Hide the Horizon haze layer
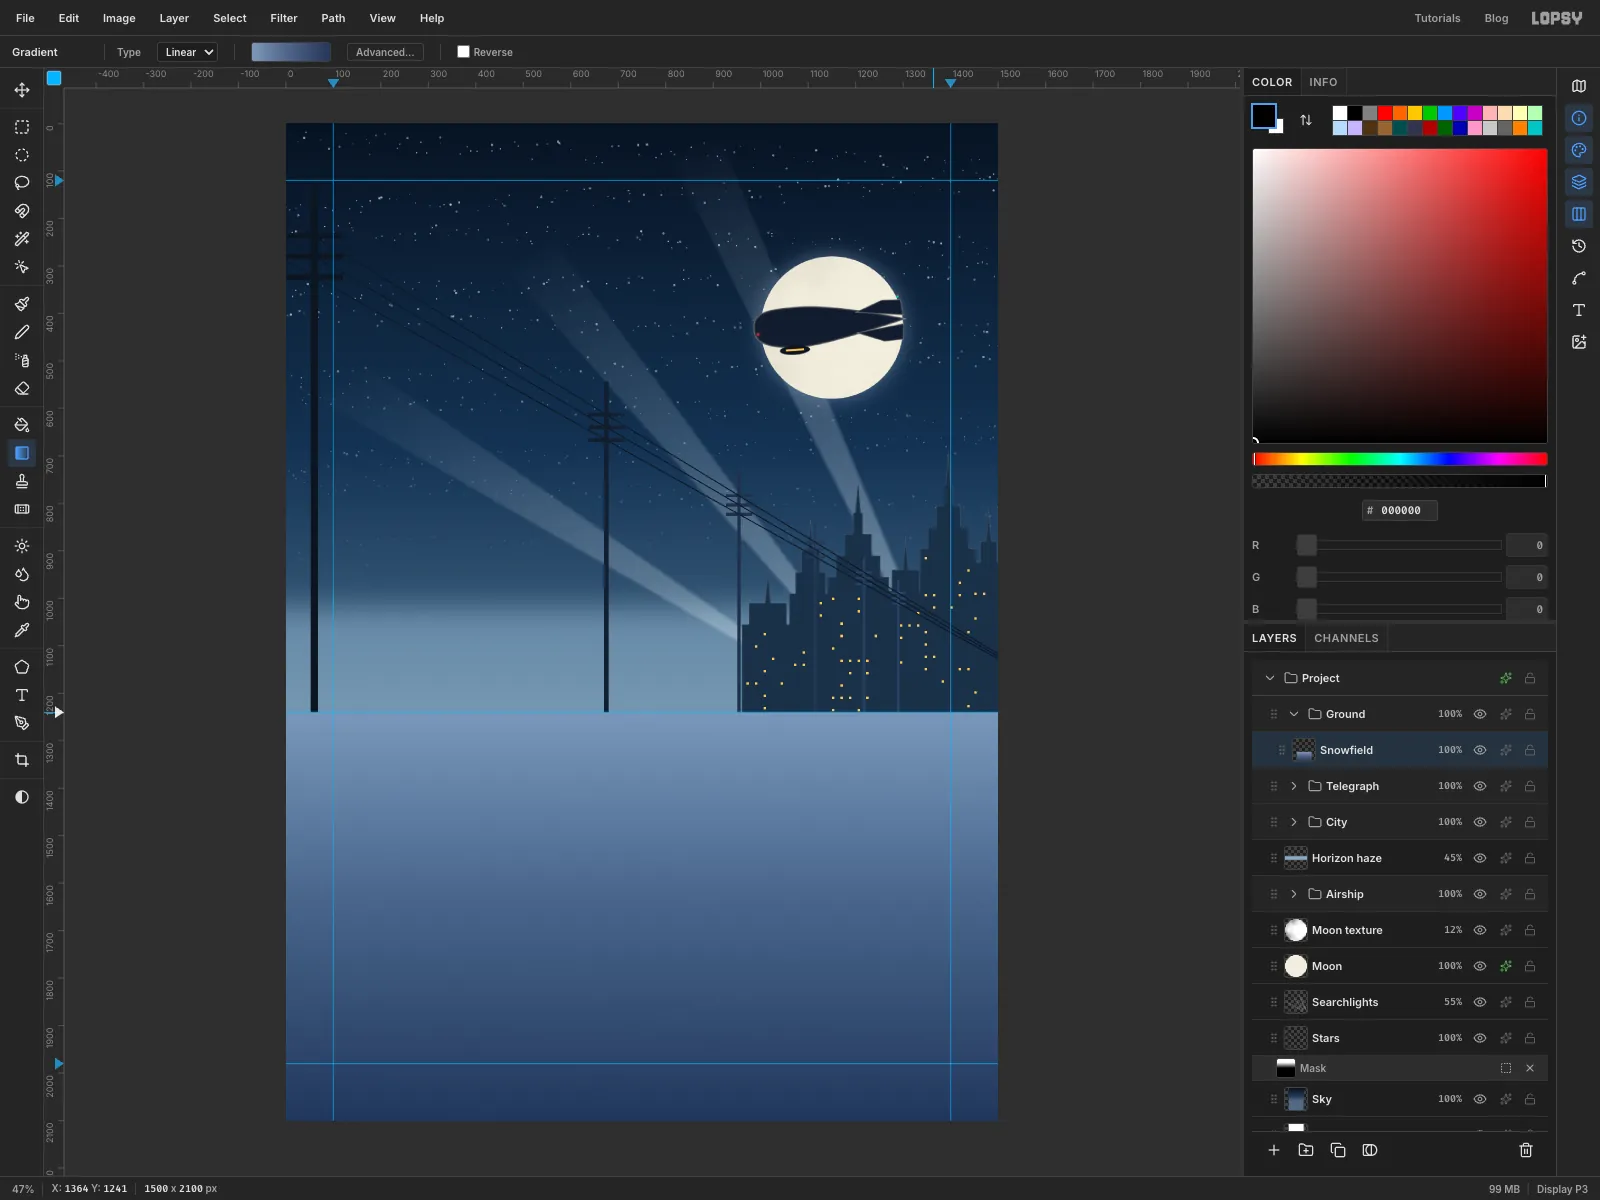The height and width of the screenshot is (1200, 1600). pos(1480,858)
